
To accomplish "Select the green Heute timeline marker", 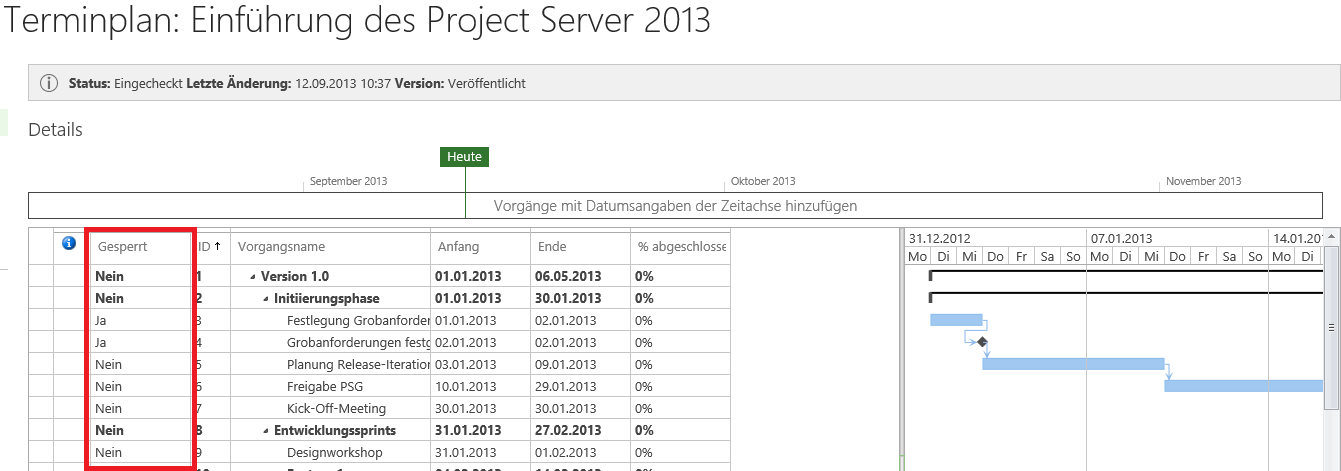I will point(465,156).
